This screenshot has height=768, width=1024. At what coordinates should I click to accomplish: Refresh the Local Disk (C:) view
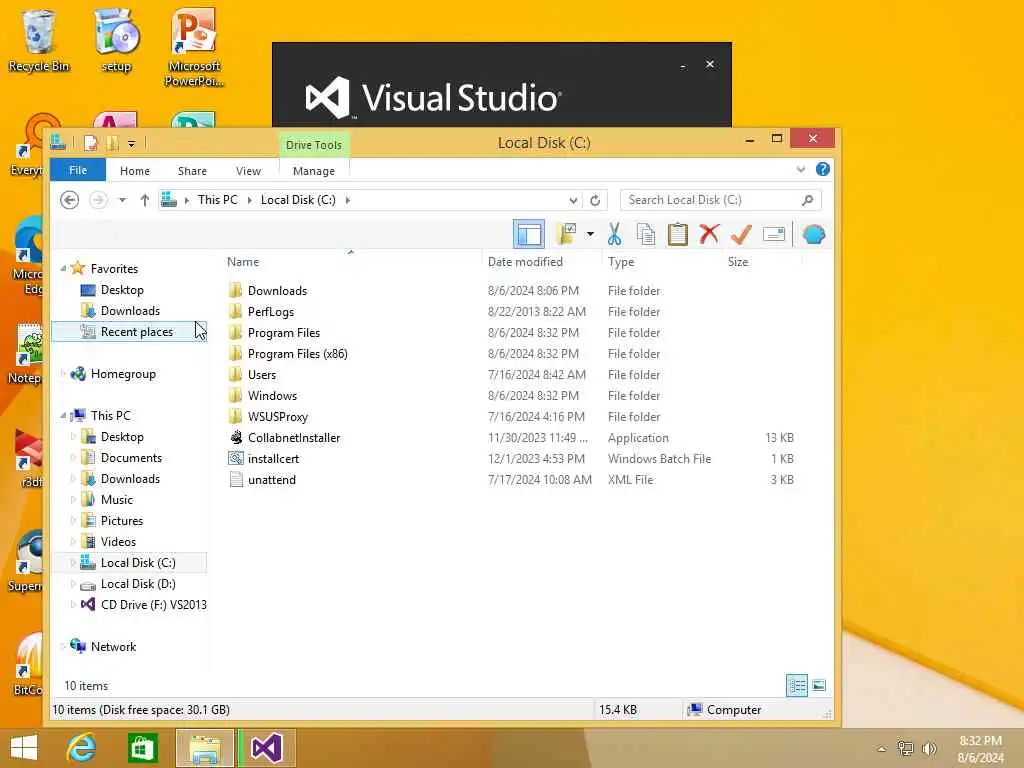(595, 200)
